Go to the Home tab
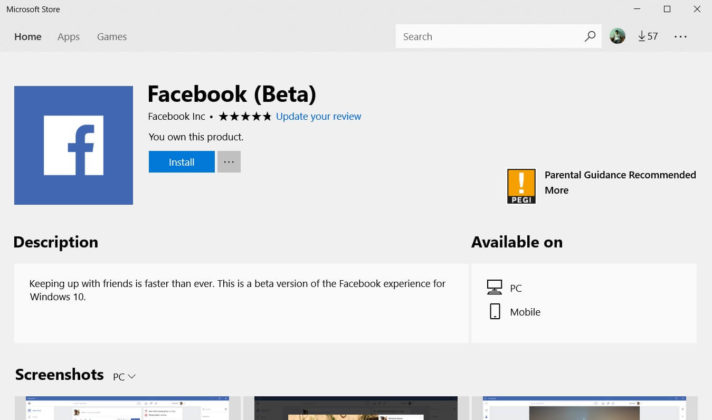Screen dimensions: 712x420 [x=28, y=37]
